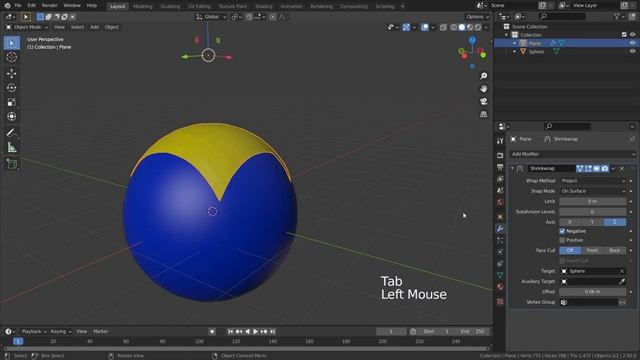Open the Modifier properties wrench tab
Image resolution: width=640 pixels, height=360 pixels.
500,229
